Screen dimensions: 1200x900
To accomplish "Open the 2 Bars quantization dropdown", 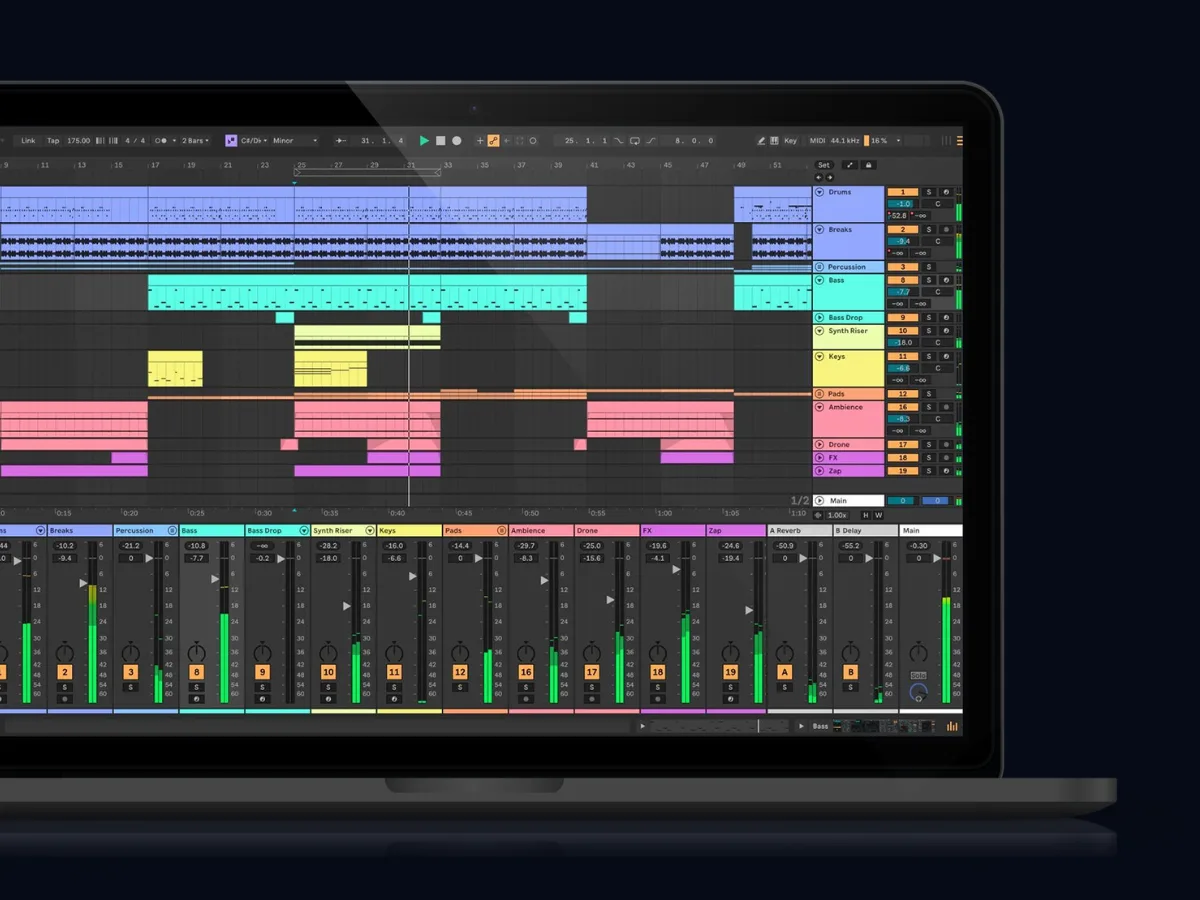I will (x=194, y=141).
